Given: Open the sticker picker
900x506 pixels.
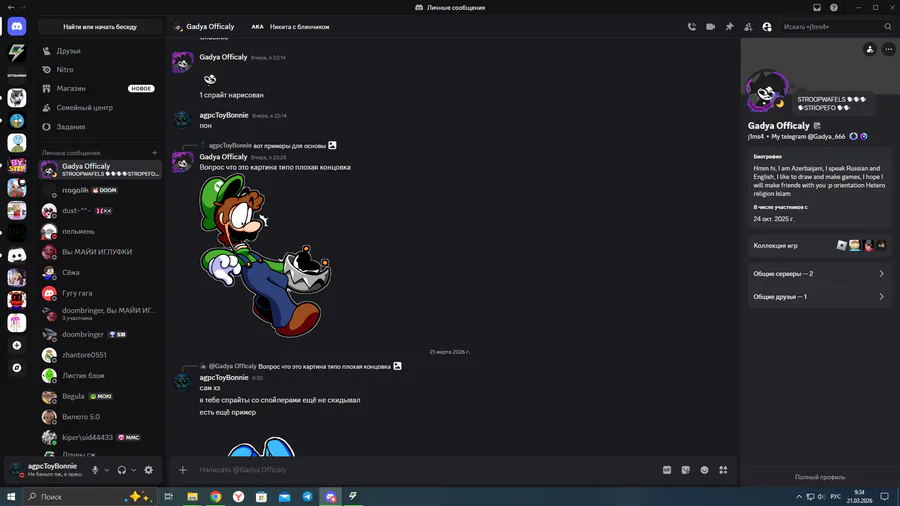Looking at the screenshot, I should point(686,470).
